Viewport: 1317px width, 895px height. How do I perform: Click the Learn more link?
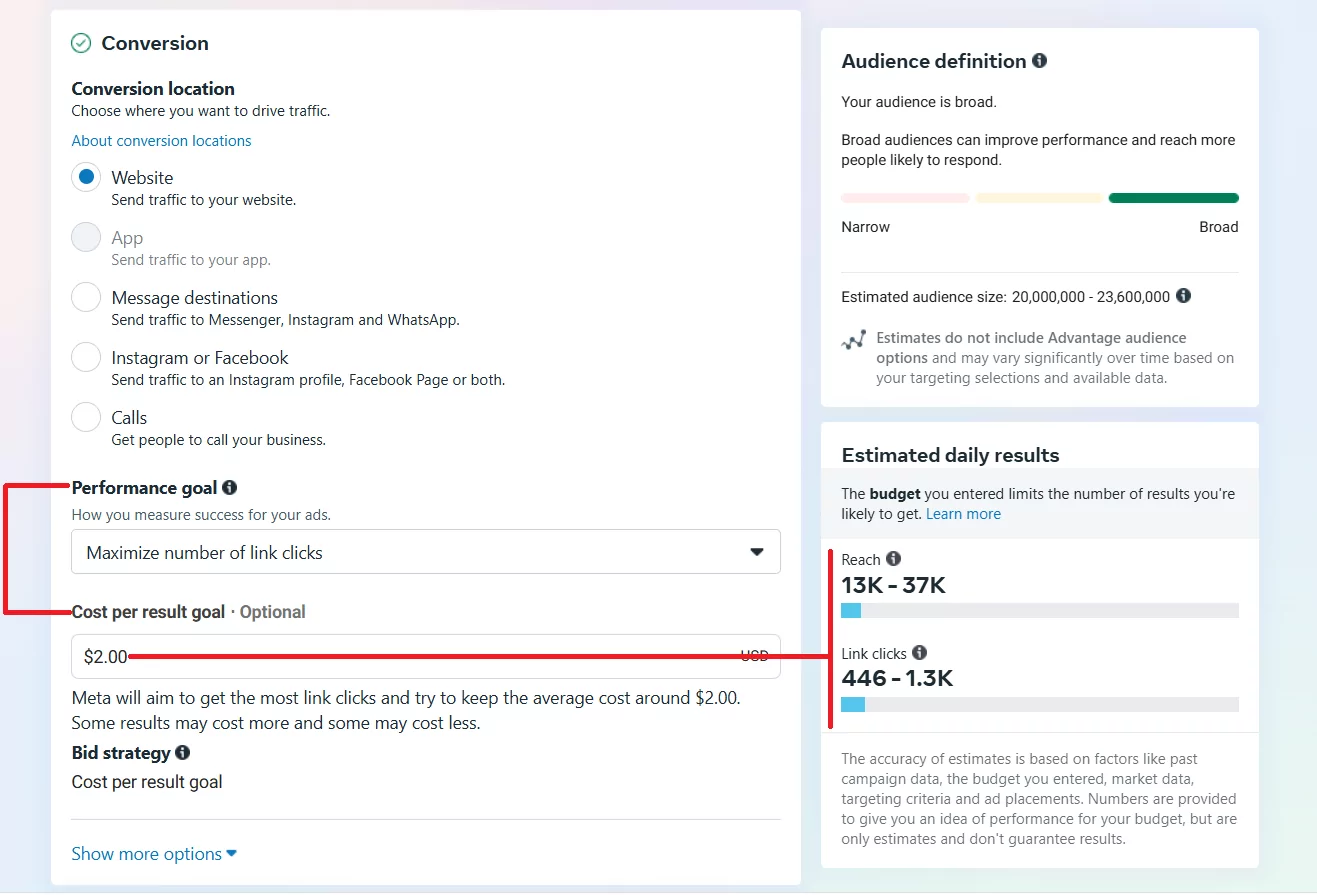pyautogui.click(x=963, y=514)
